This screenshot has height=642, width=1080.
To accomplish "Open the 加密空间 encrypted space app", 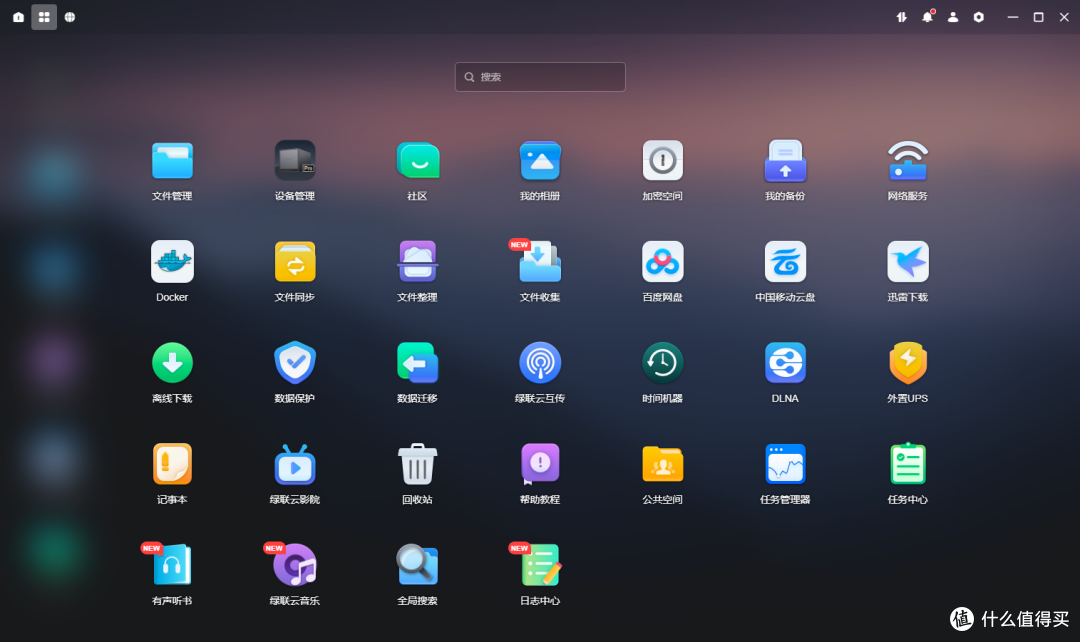I will point(663,161).
